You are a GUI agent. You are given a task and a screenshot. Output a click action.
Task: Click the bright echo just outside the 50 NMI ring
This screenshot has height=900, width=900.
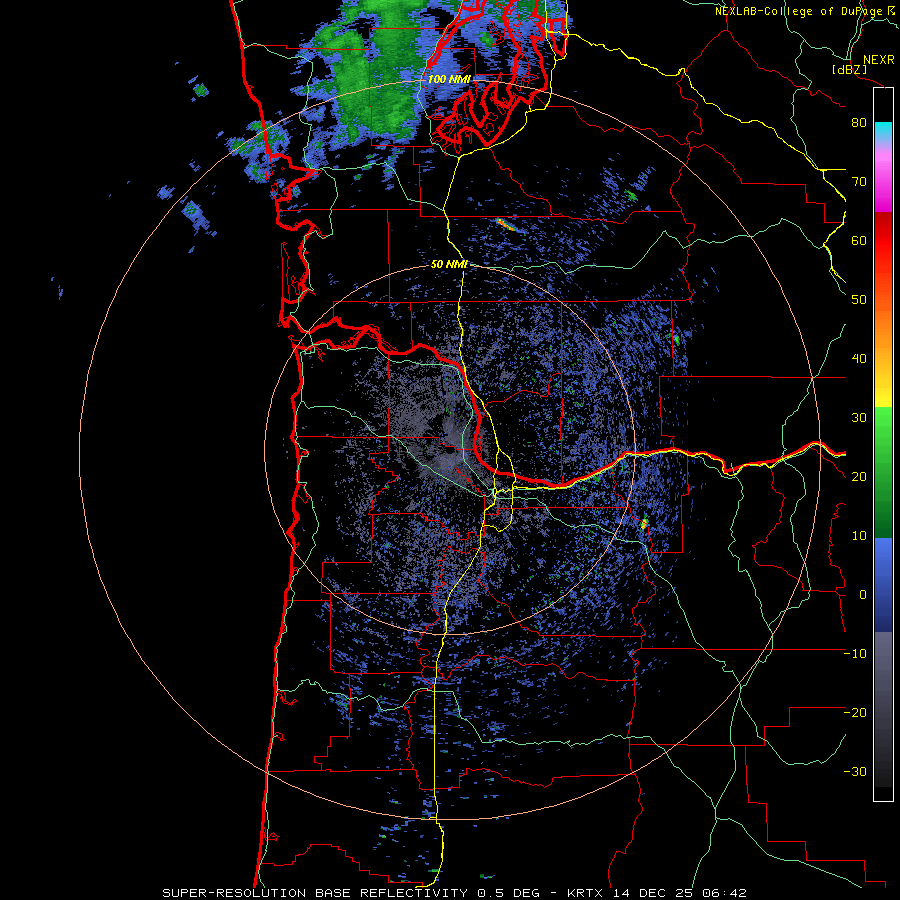(x=644, y=523)
